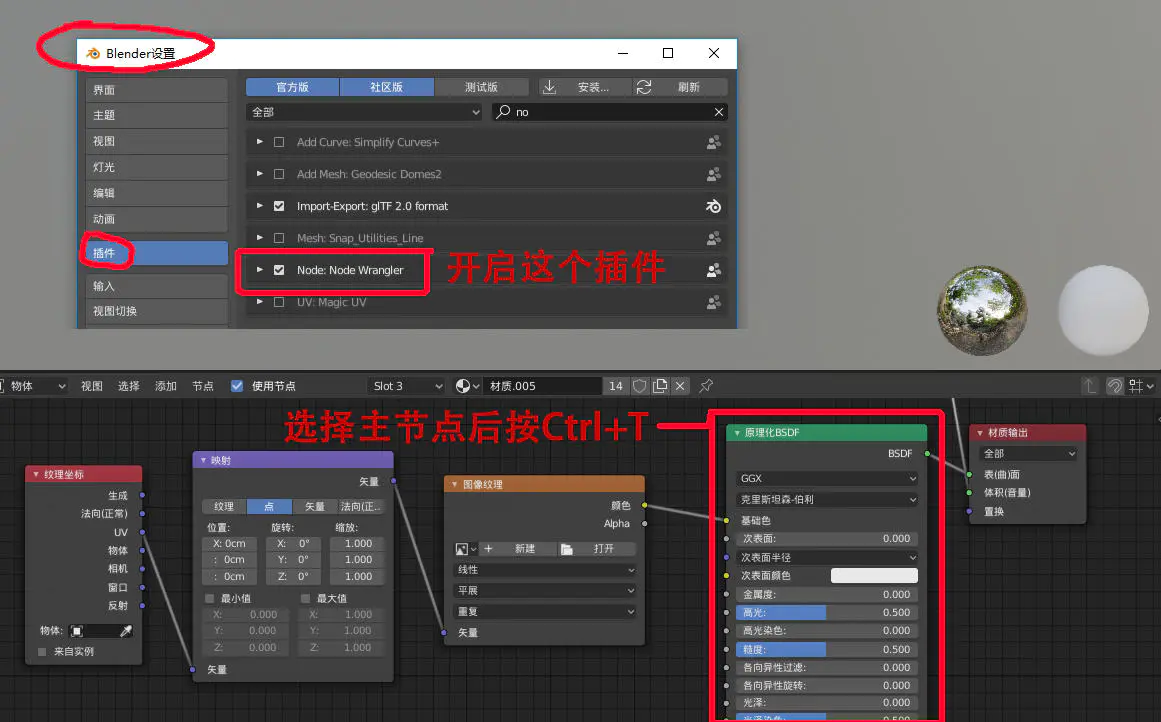The height and width of the screenshot is (722, 1161).
Task: Open GGX distribution dropdown in Principled BSDF
Action: click(x=827, y=478)
